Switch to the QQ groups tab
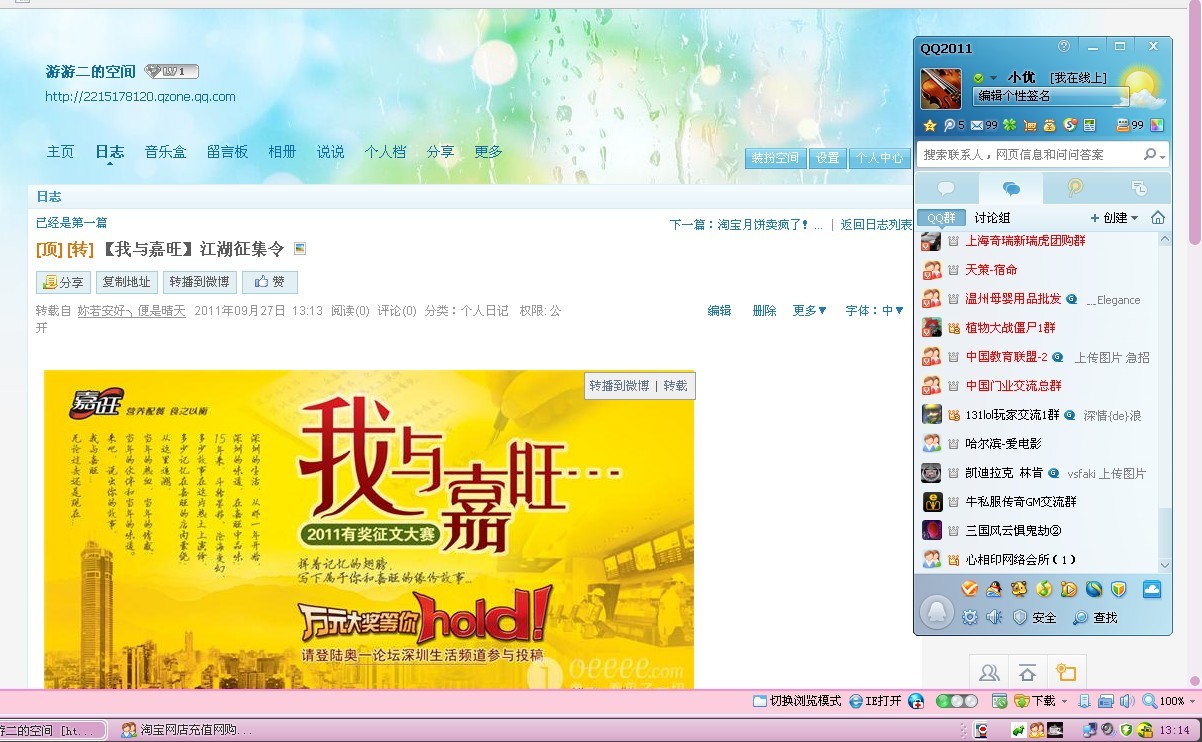This screenshot has width=1202, height=742. point(1011,188)
